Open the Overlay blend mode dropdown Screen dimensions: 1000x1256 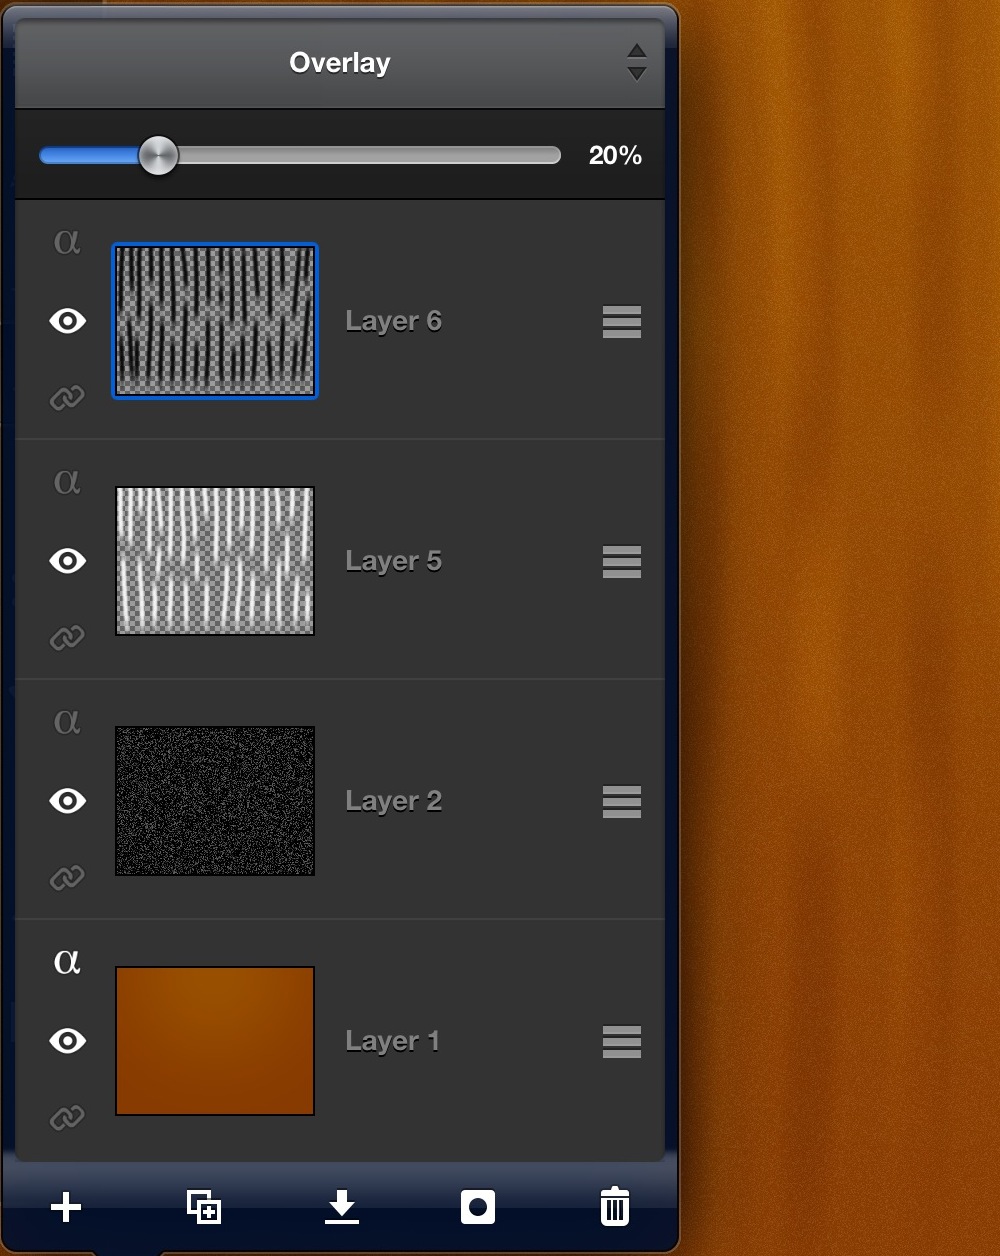(x=340, y=63)
